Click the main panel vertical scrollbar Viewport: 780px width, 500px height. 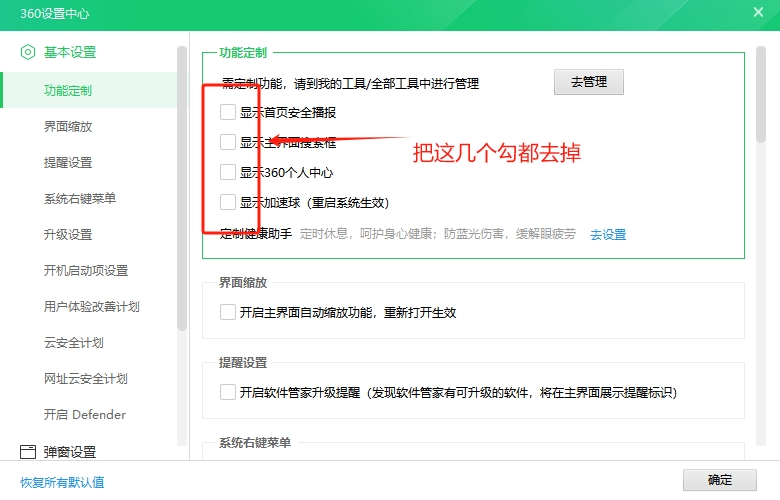(x=761, y=95)
